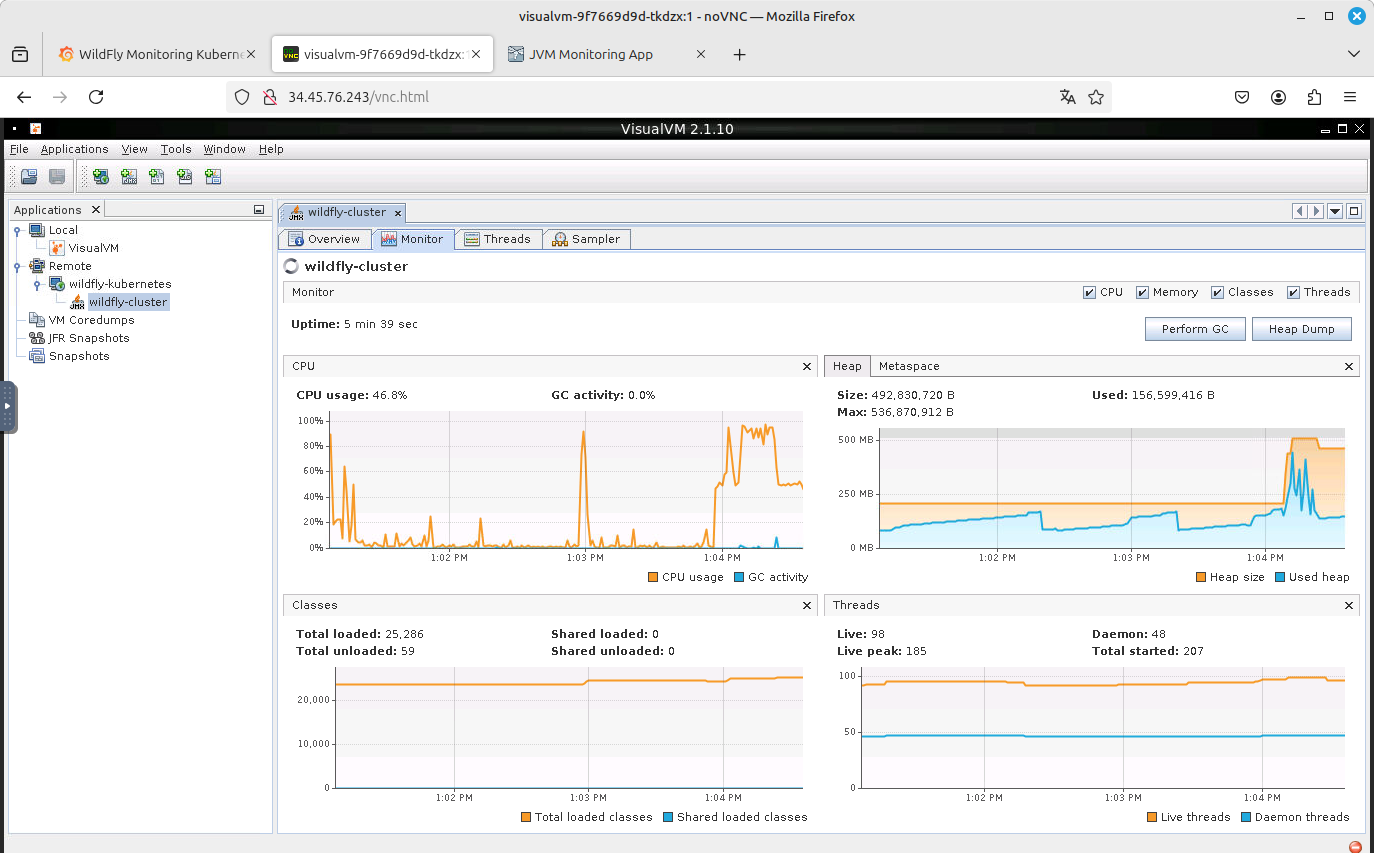
Task: Switch to the Sampler tab
Action: tap(587, 239)
